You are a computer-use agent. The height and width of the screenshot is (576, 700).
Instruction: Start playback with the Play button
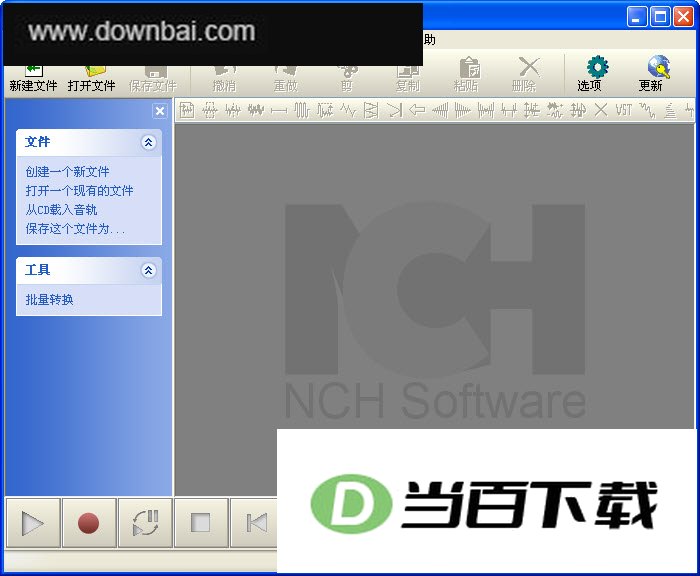point(33,523)
